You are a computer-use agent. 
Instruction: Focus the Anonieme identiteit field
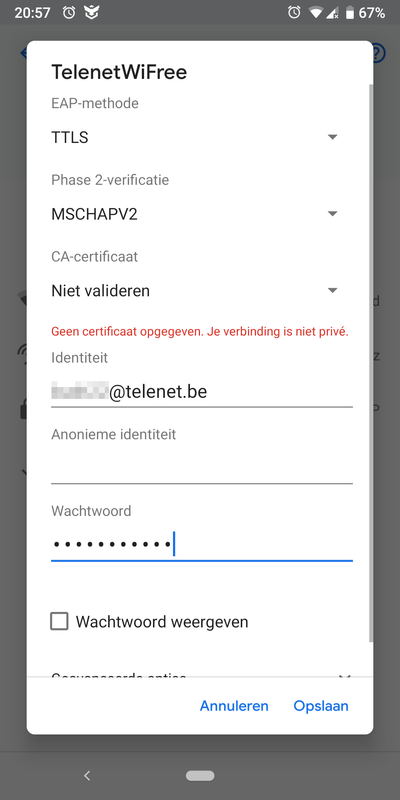tap(202, 467)
